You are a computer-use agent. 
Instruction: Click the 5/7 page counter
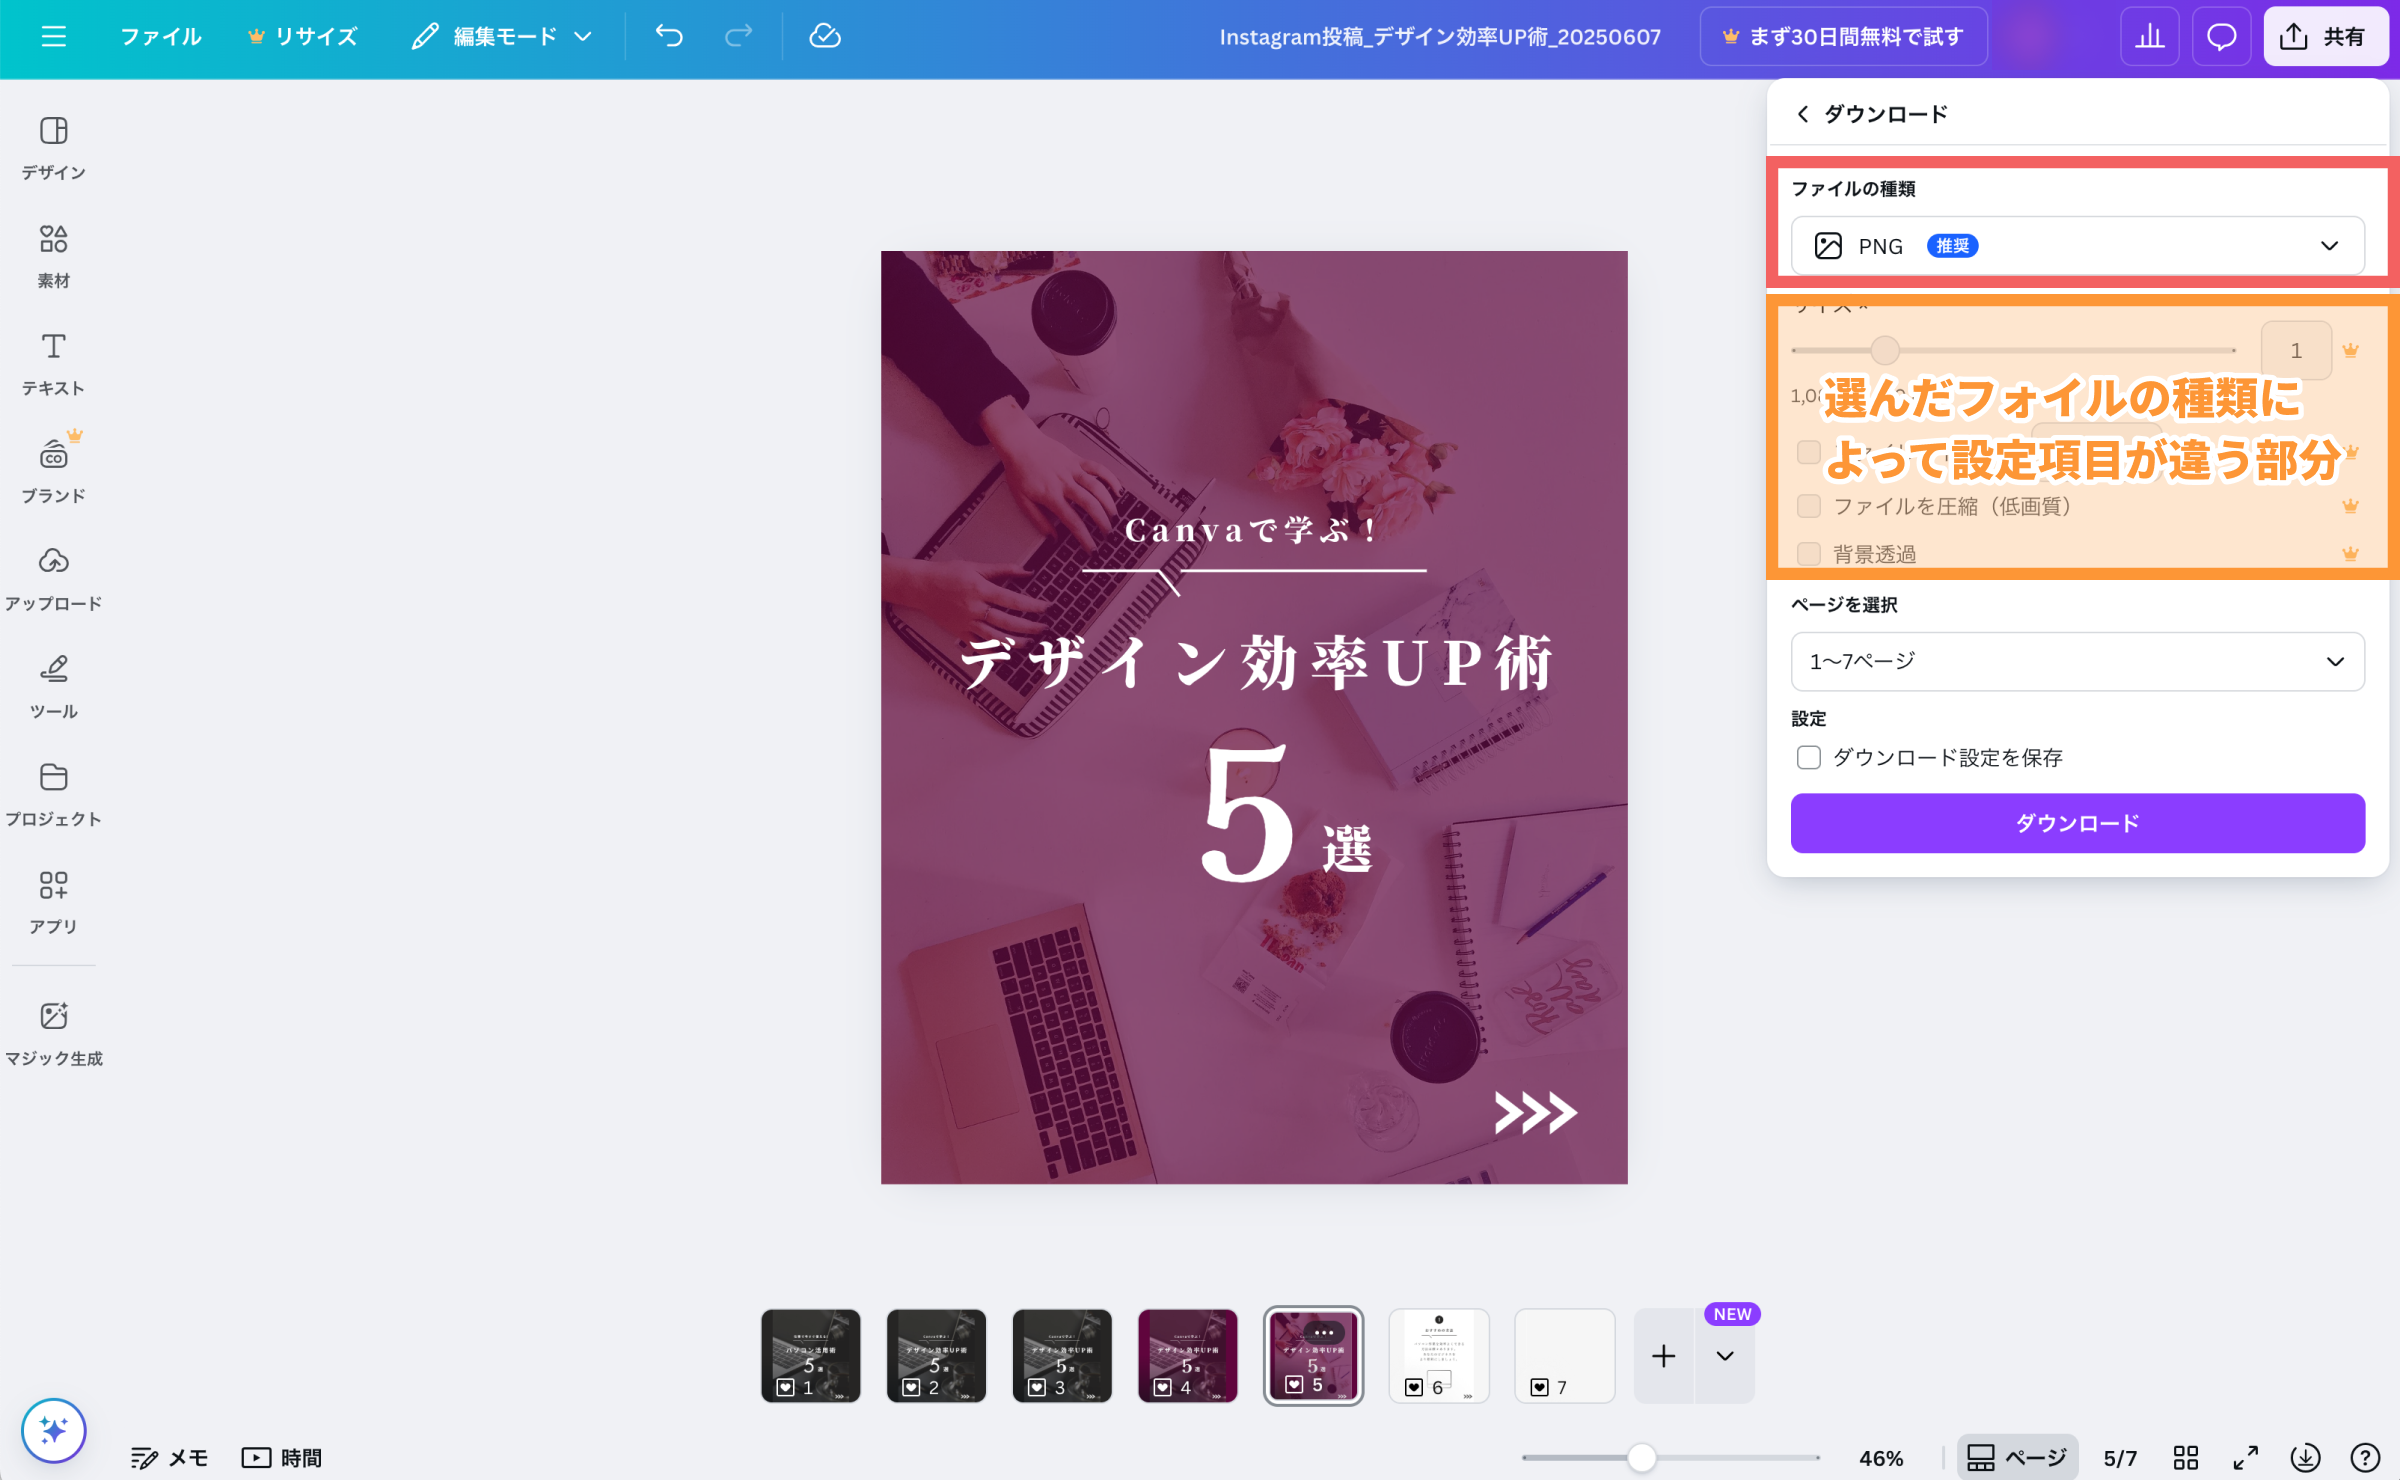tap(2120, 1458)
